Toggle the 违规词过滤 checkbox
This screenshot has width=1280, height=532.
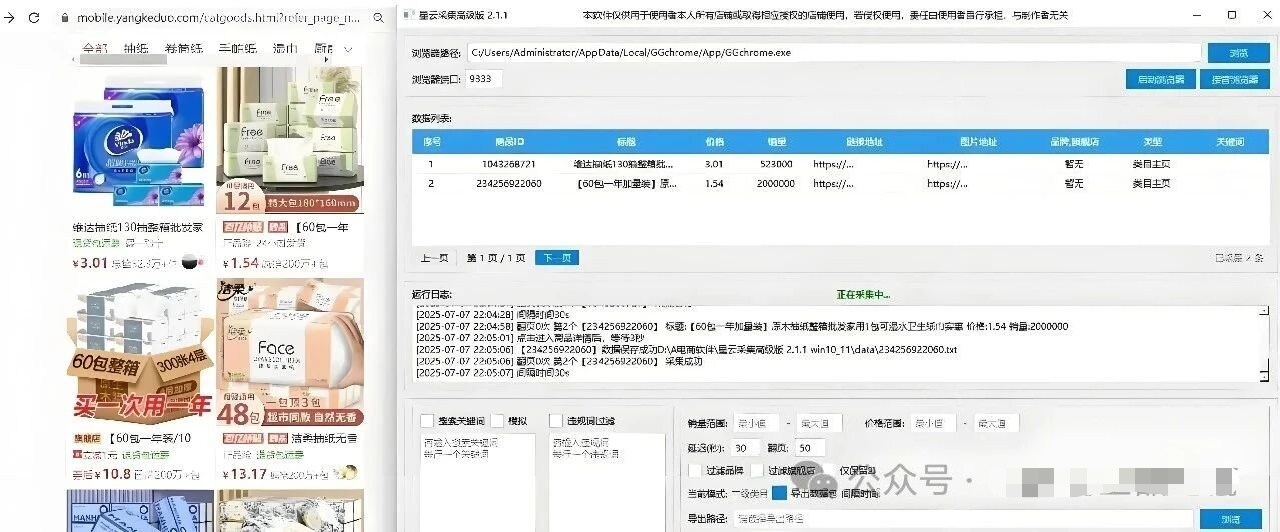pyautogui.click(x=556, y=421)
